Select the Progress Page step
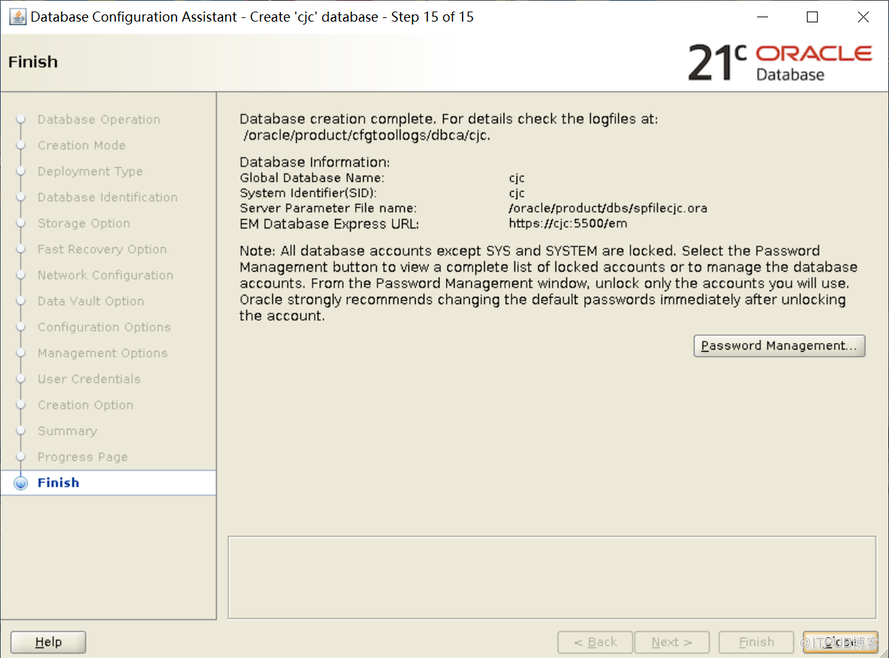The height and width of the screenshot is (658, 889). click(x=82, y=457)
